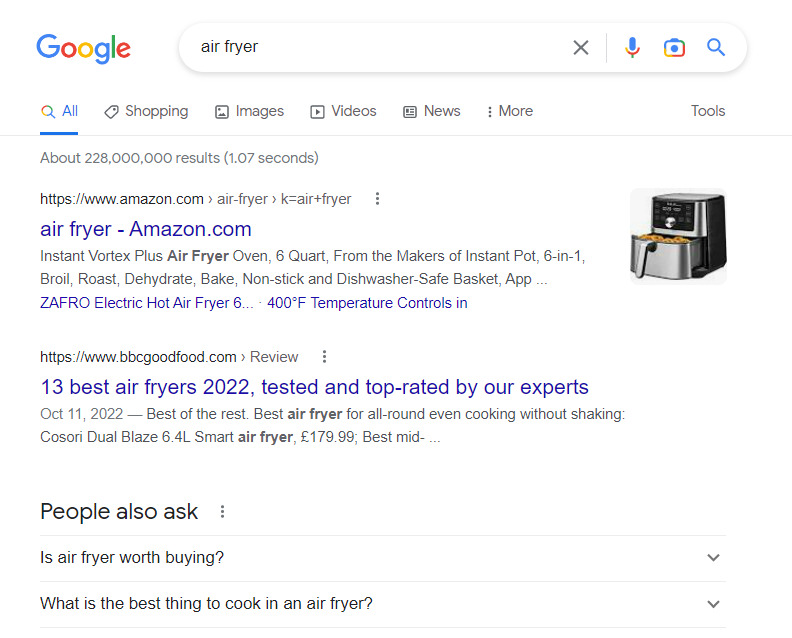Switch to the News tab
792x638 pixels.
point(431,111)
